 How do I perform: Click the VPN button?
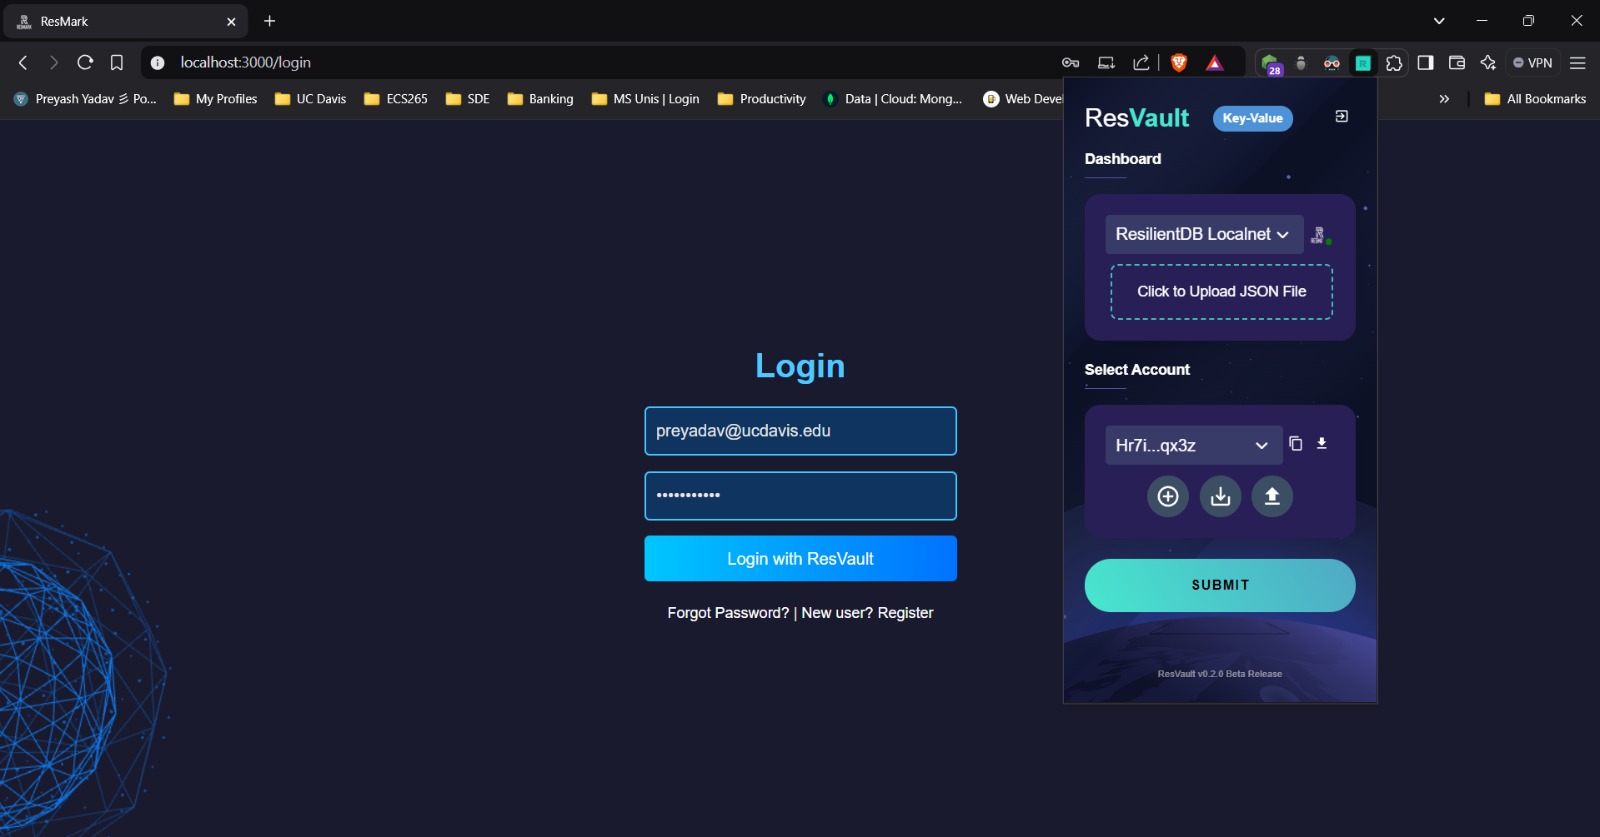coord(1532,62)
